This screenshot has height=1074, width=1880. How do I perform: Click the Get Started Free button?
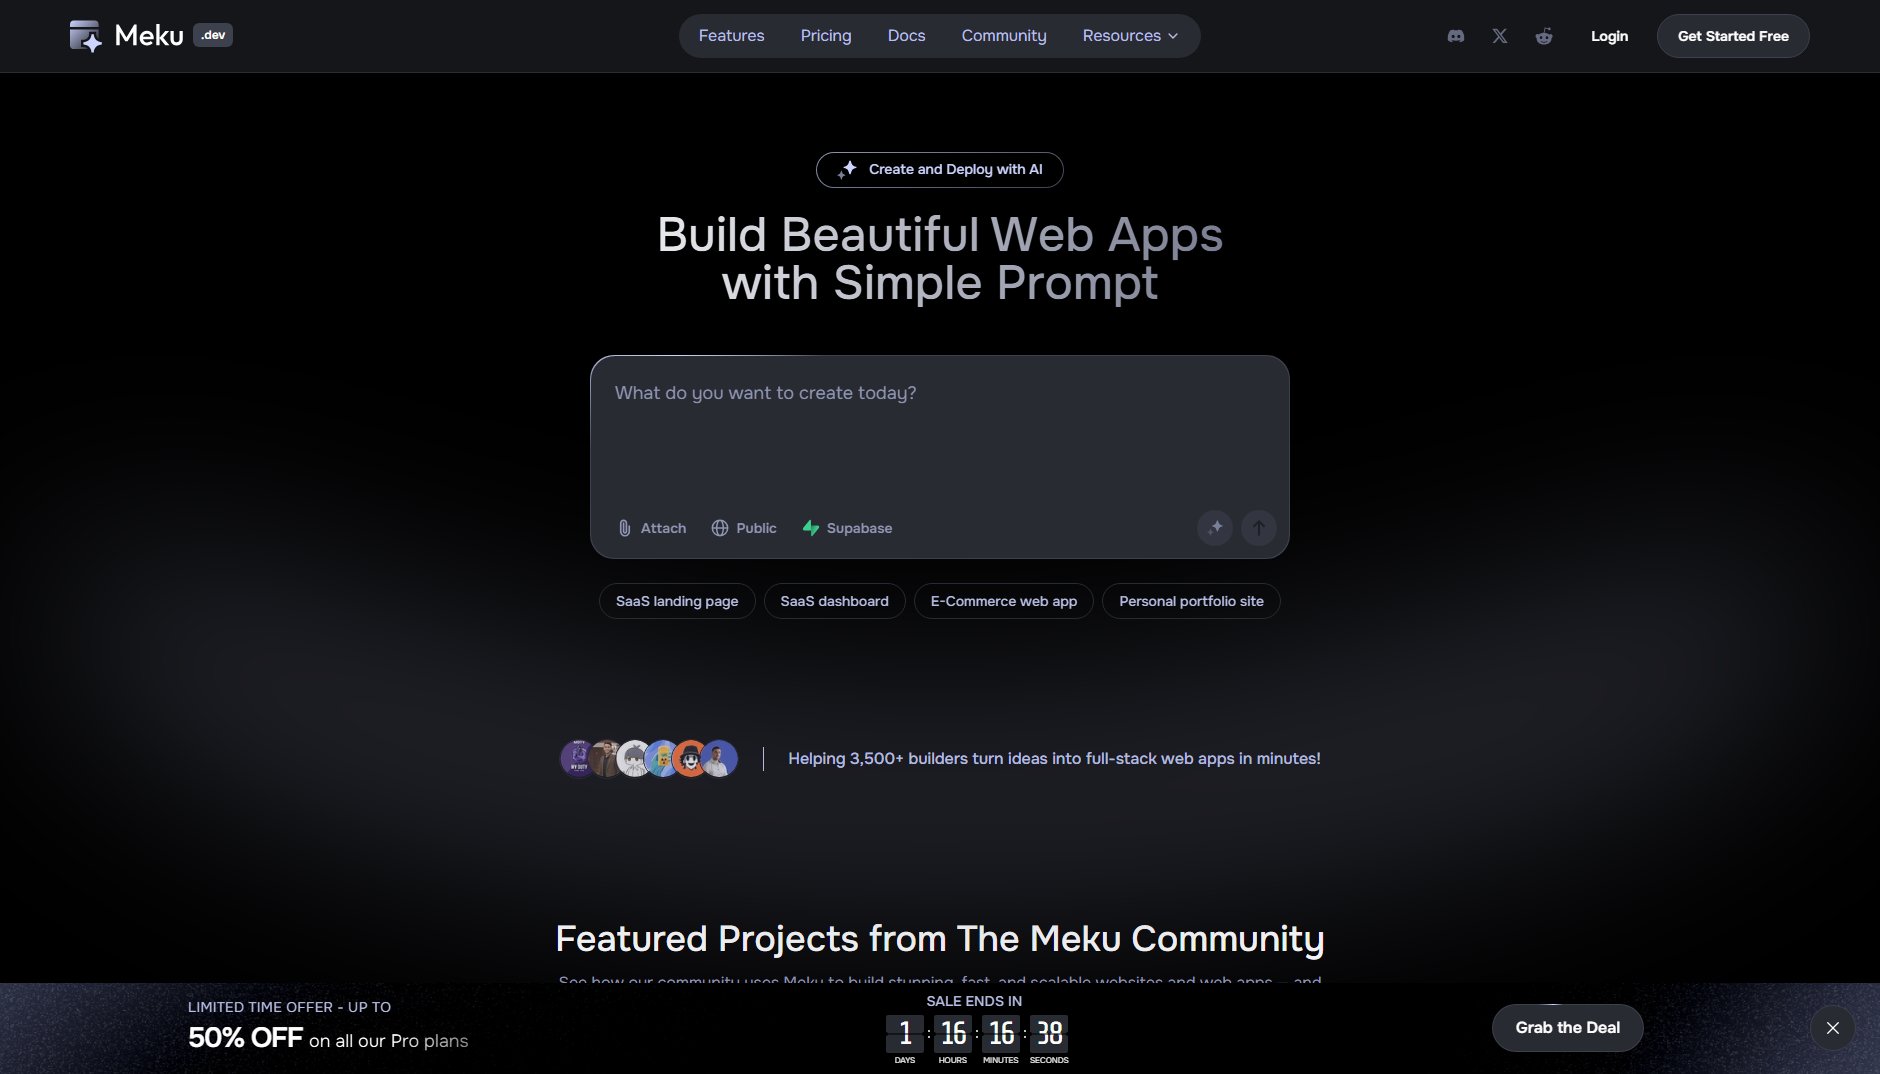(x=1732, y=36)
